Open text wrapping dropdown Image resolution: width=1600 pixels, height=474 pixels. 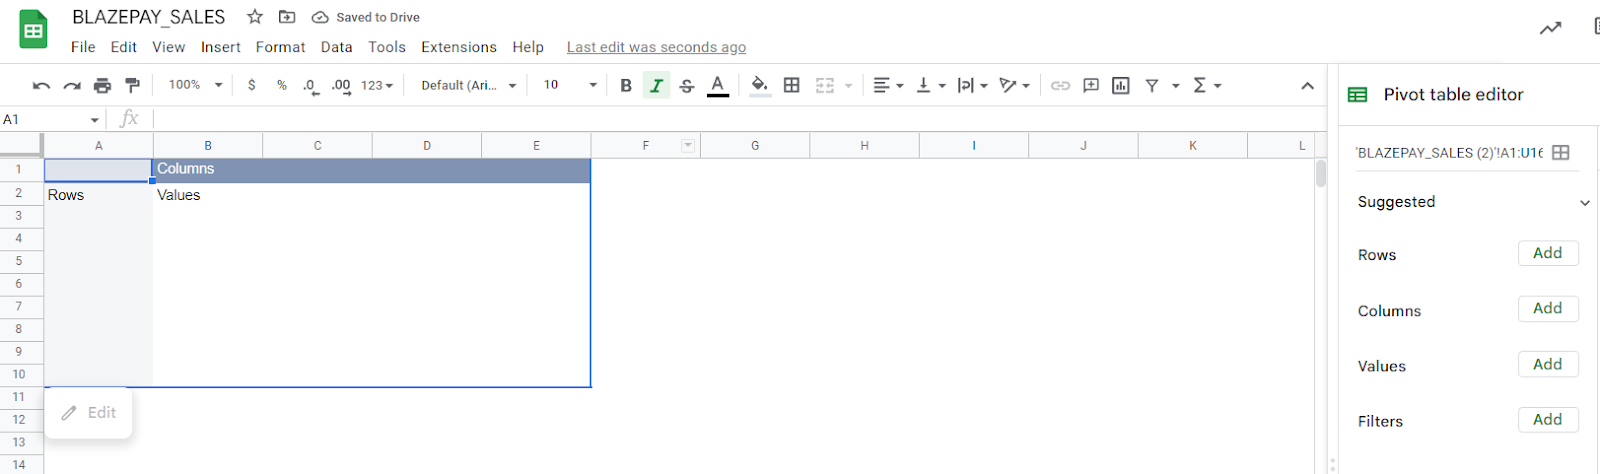(972, 86)
